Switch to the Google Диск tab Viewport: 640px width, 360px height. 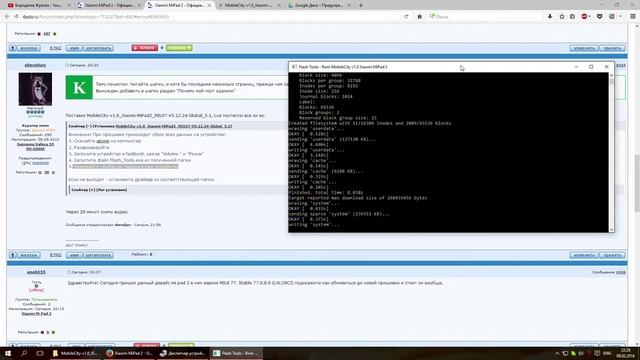click(x=319, y=5)
